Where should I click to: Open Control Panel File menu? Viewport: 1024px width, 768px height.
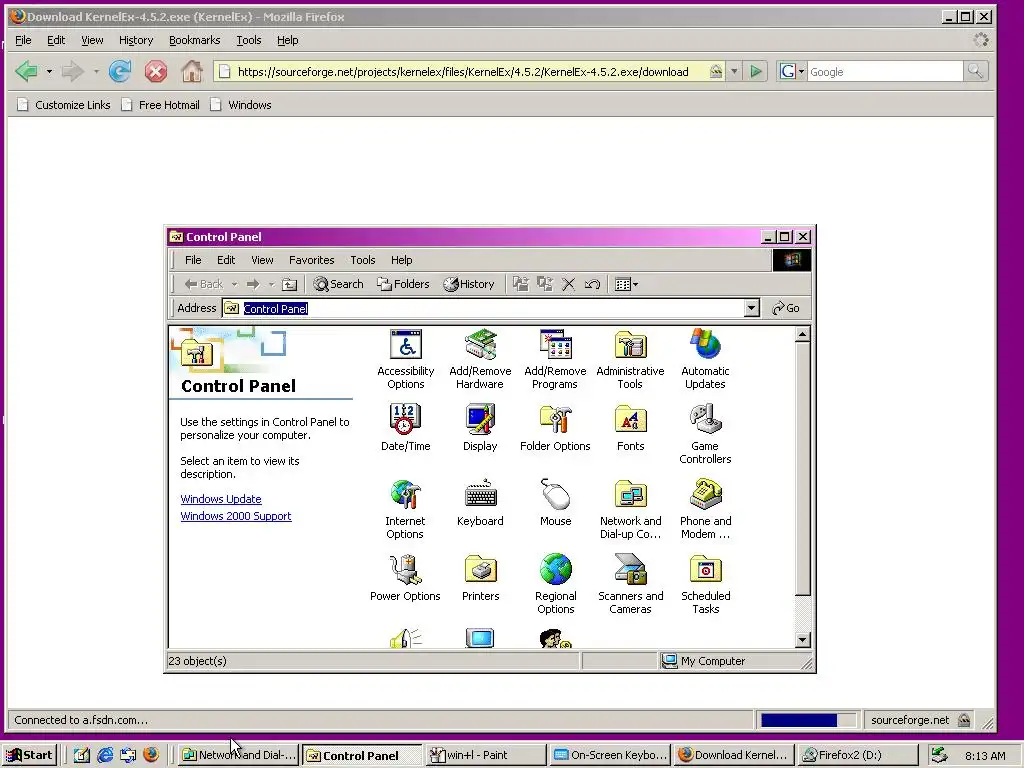click(x=193, y=260)
